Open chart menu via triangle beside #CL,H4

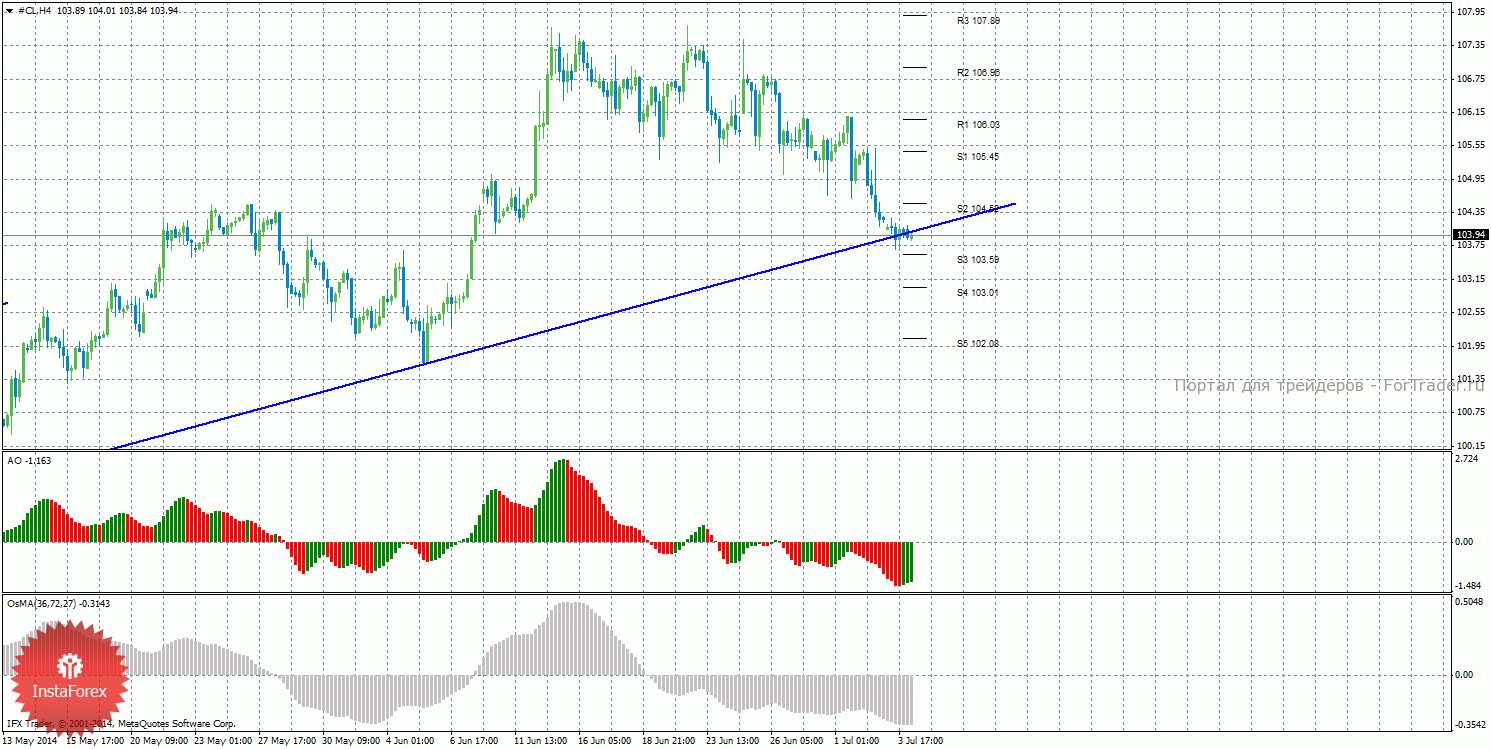[x=9, y=10]
